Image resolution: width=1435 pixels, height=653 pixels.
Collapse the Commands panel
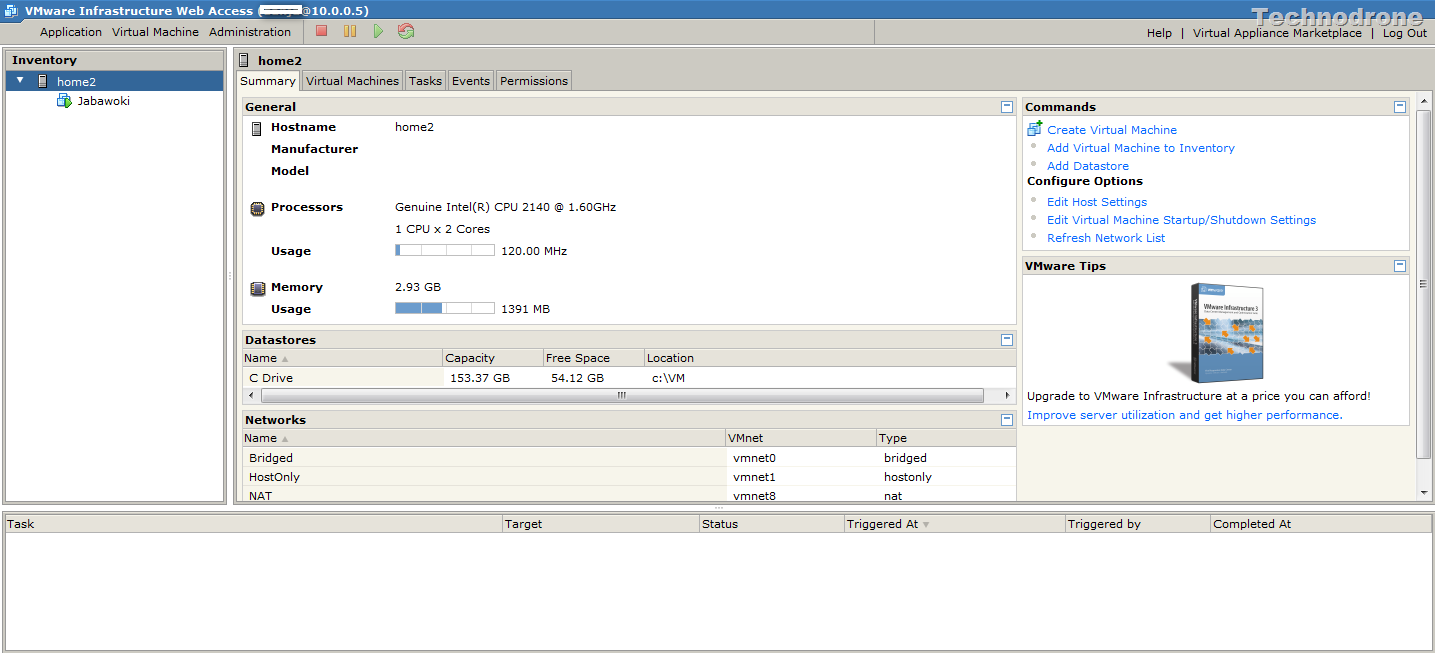click(1400, 106)
